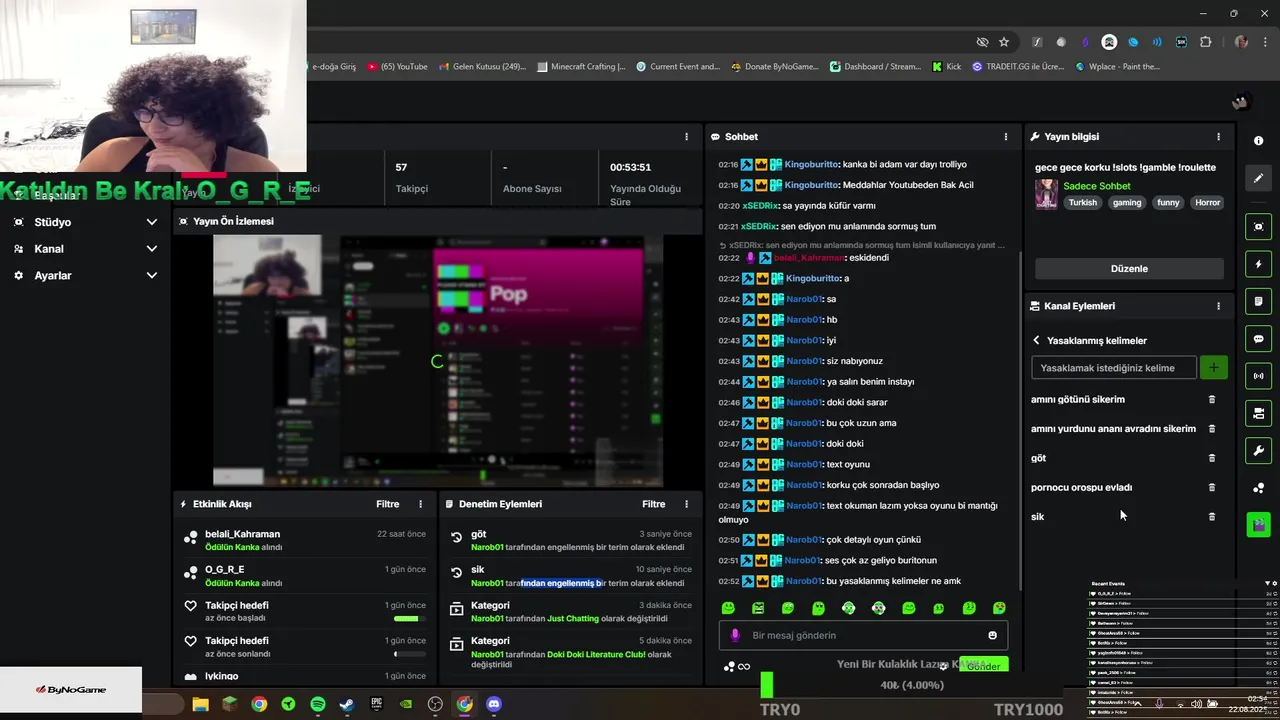
Task: Click the stream preview video thumbnail
Action: (x=437, y=360)
